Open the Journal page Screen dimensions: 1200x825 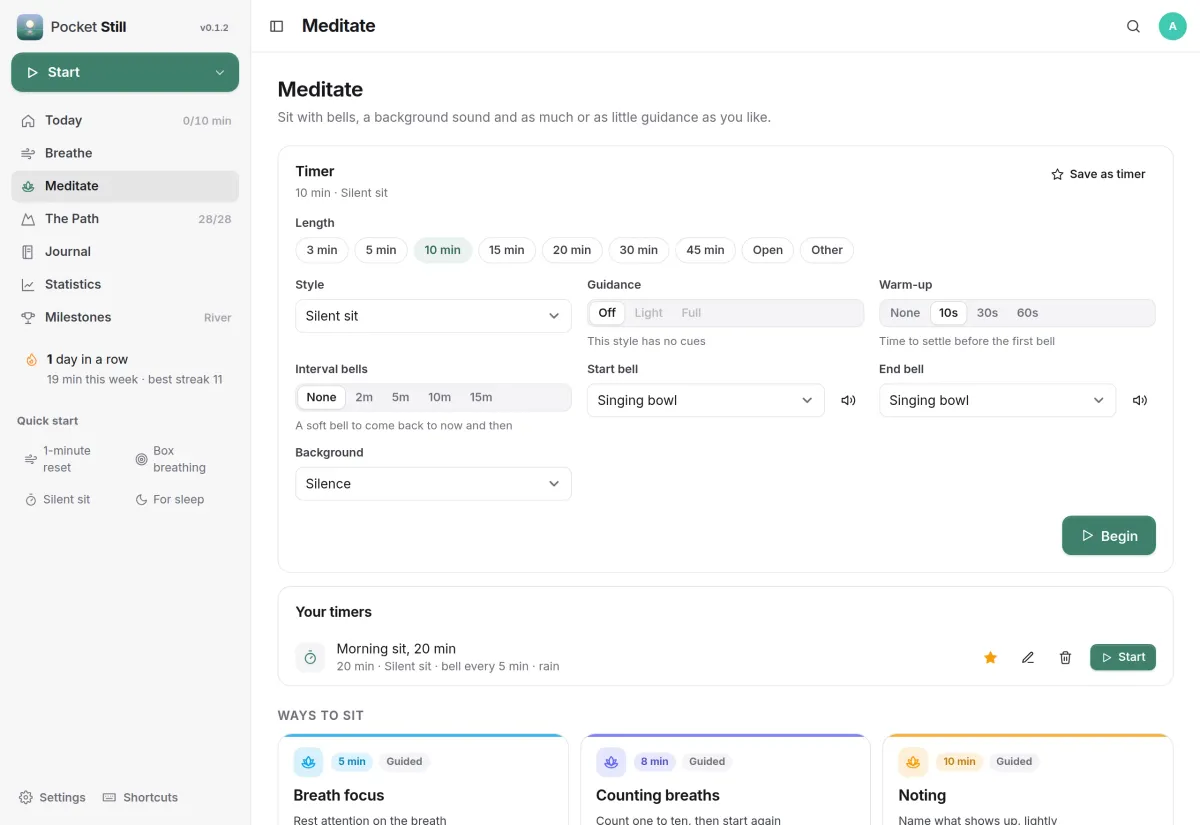click(125, 252)
